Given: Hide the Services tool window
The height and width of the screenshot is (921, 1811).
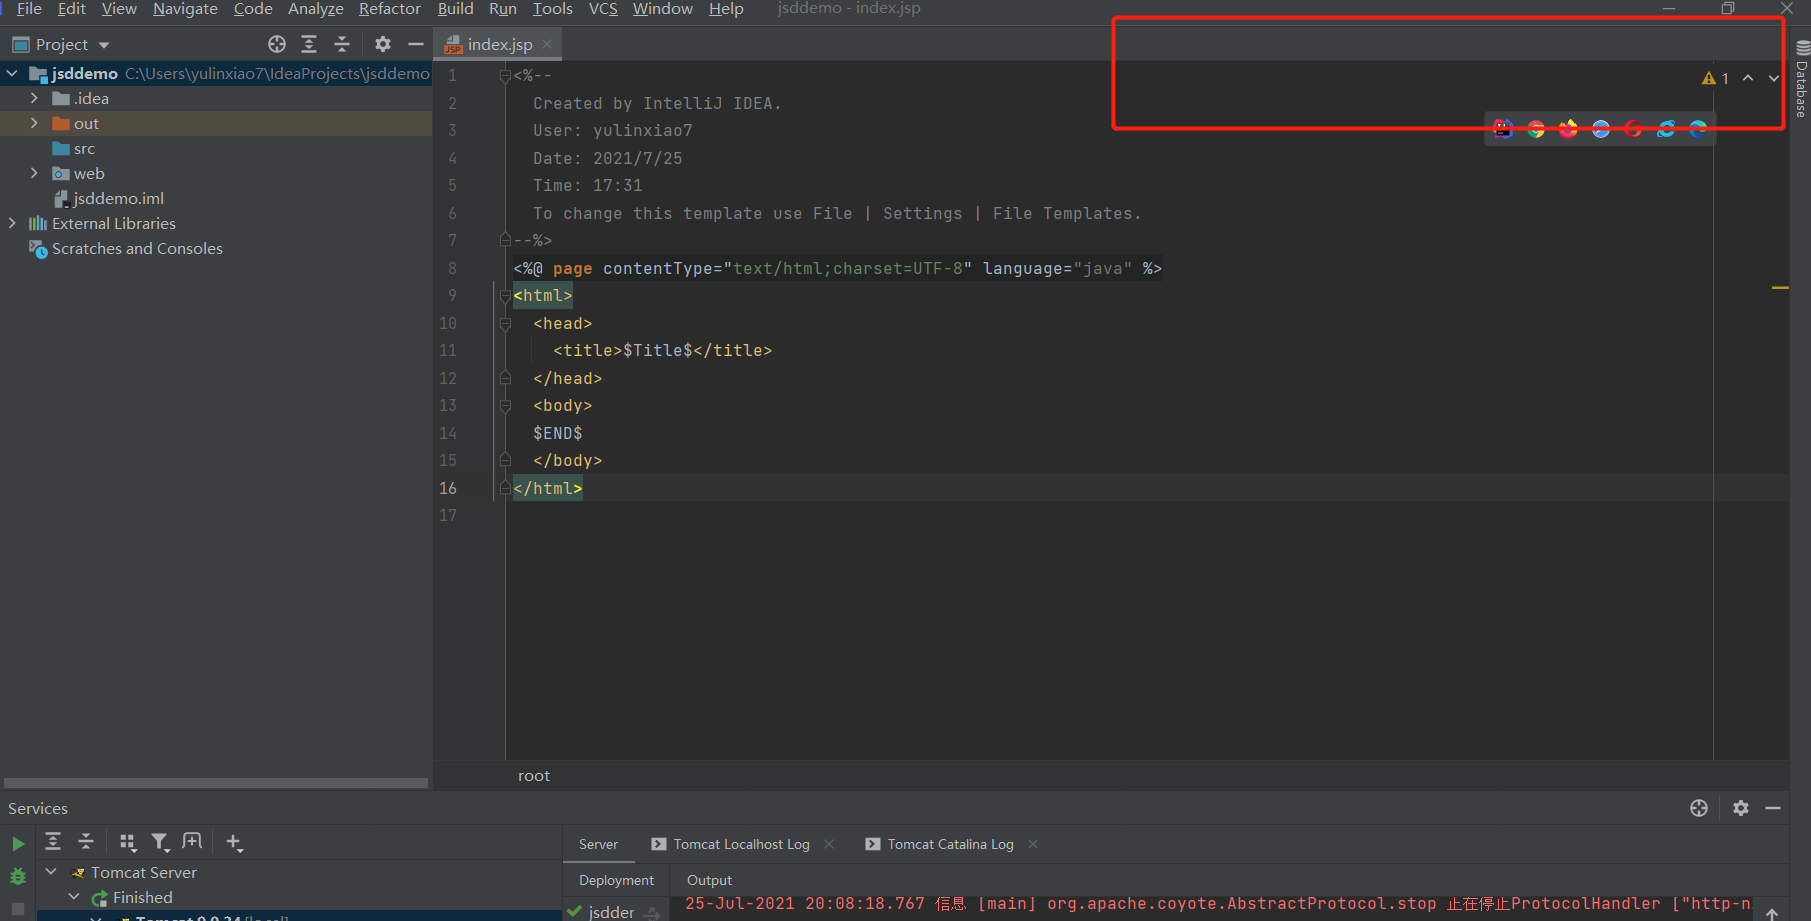Looking at the screenshot, I should point(1773,808).
